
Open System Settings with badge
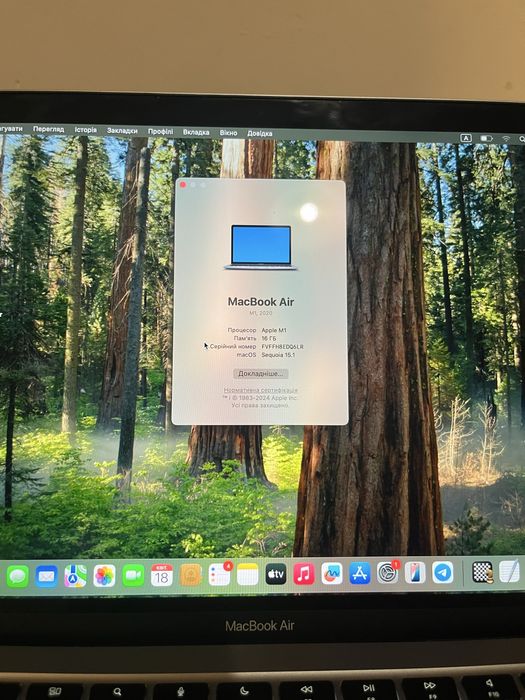(388, 573)
